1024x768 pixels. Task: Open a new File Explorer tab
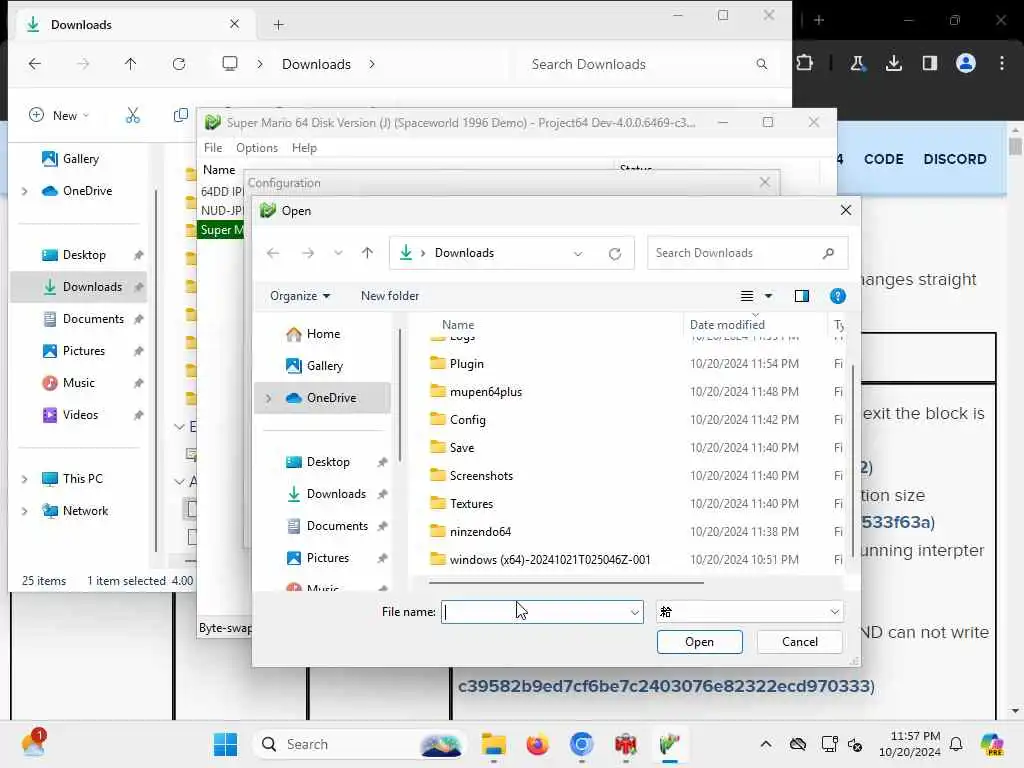(278, 25)
